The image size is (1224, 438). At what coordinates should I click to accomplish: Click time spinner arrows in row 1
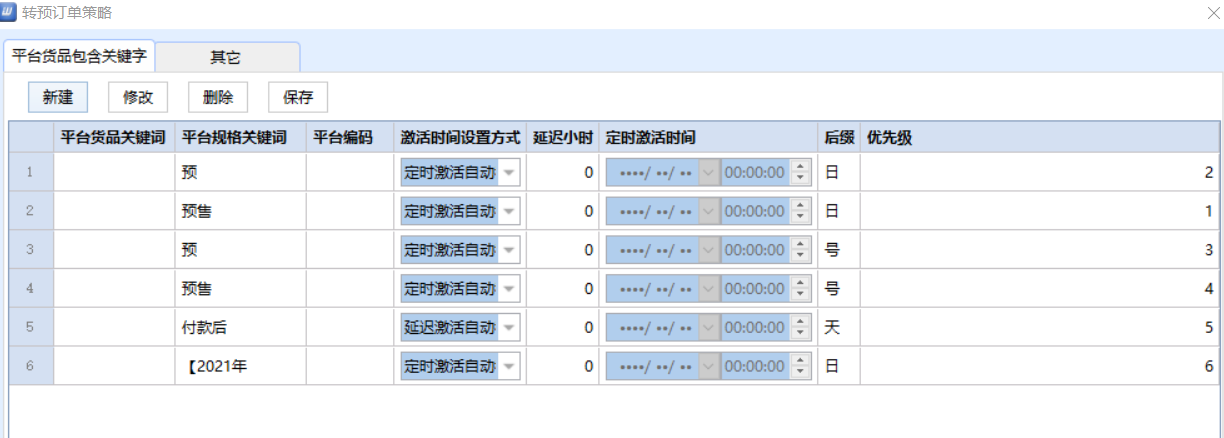[800, 173]
